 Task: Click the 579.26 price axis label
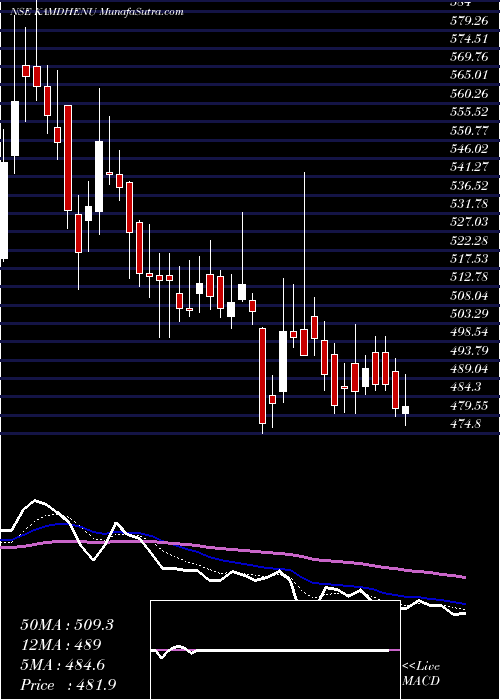pyautogui.click(x=469, y=21)
